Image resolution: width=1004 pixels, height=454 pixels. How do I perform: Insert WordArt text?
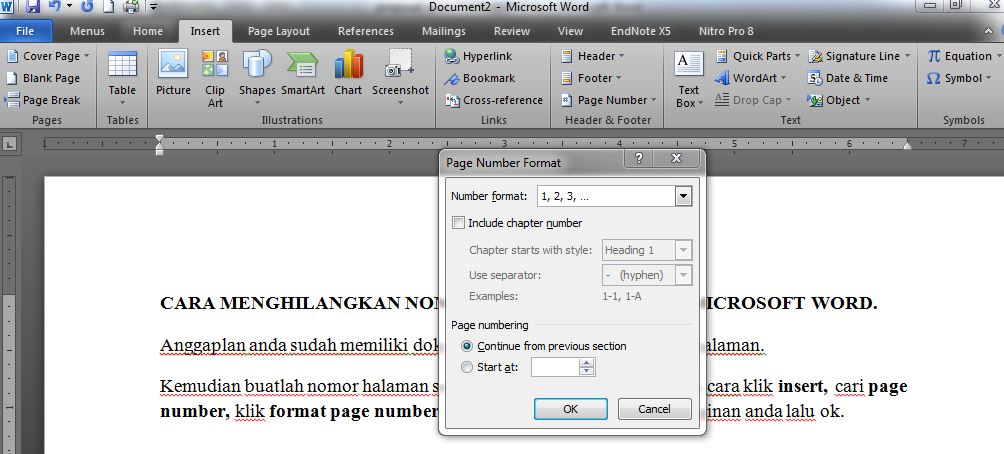point(750,78)
